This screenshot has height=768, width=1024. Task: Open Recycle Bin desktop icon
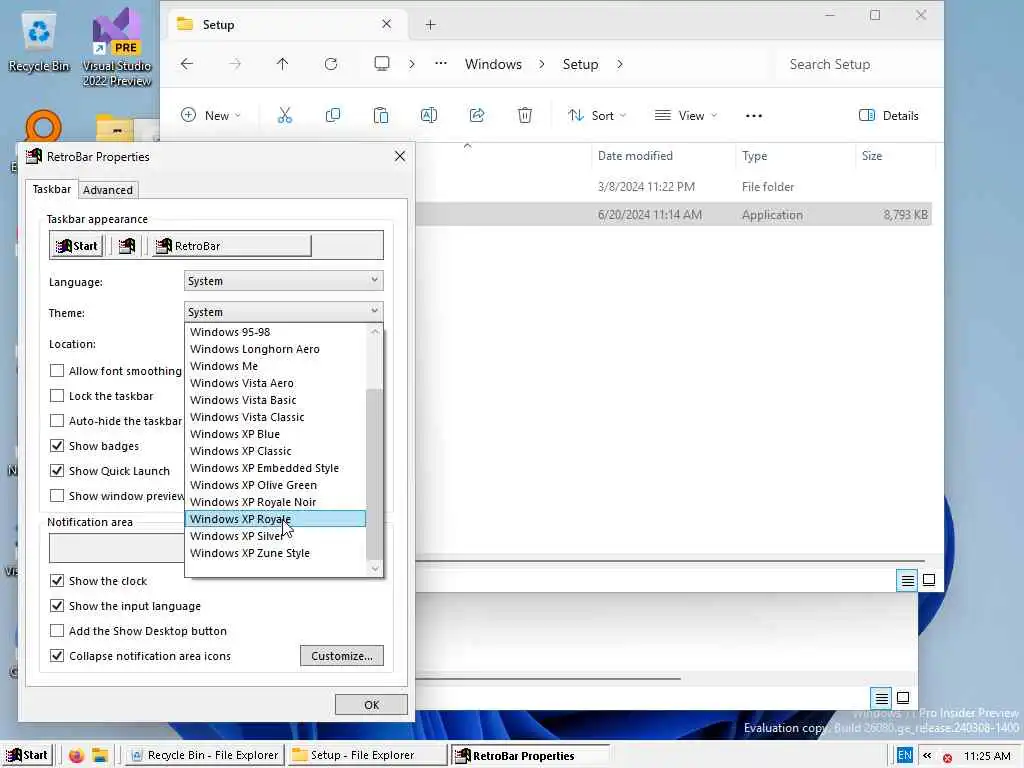(x=39, y=39)
